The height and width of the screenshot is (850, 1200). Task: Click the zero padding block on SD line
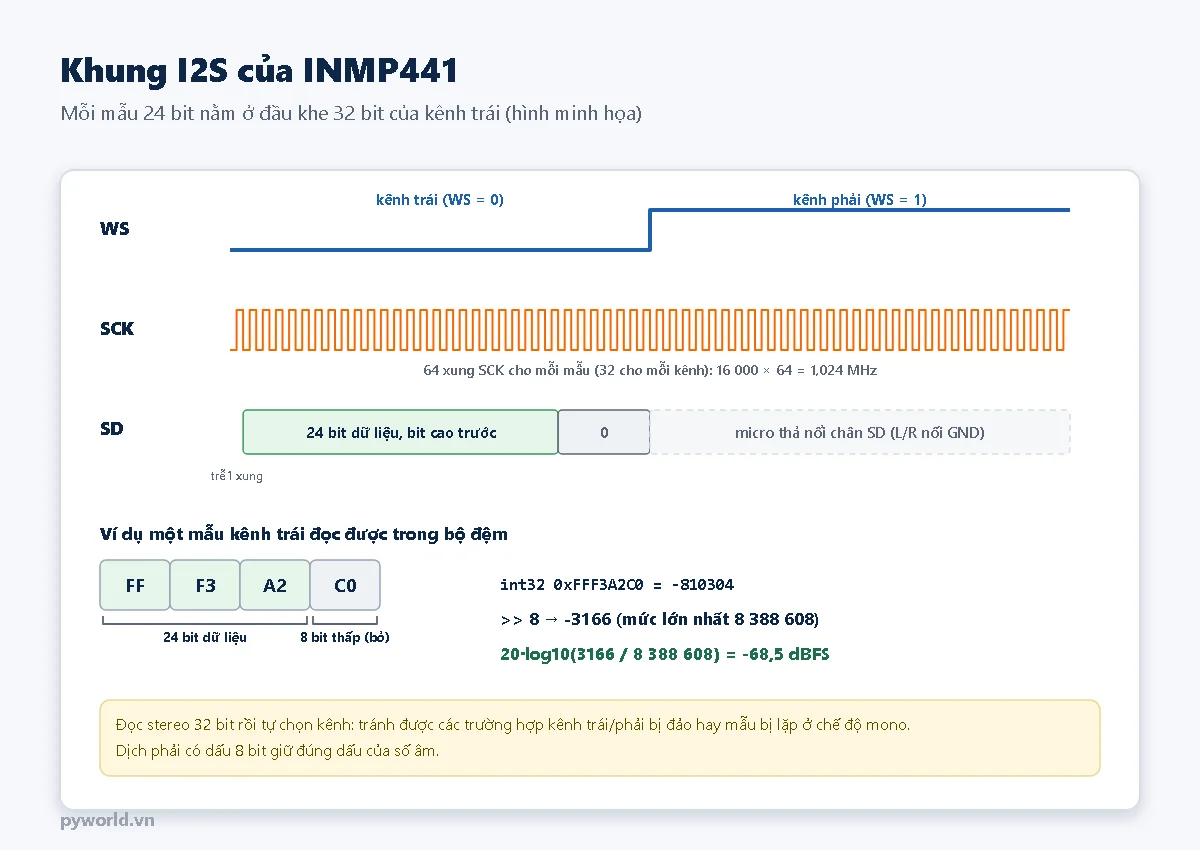(604, 432)
